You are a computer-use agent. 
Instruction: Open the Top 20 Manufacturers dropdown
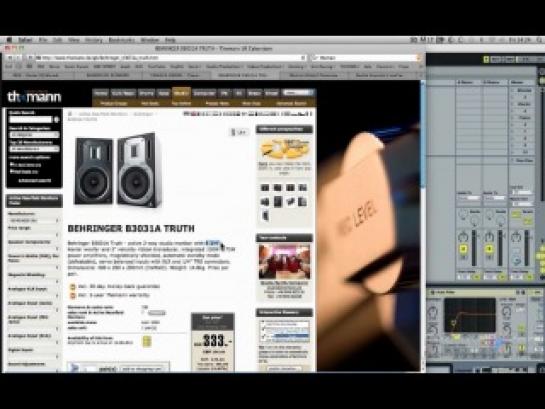pos(34,149)
